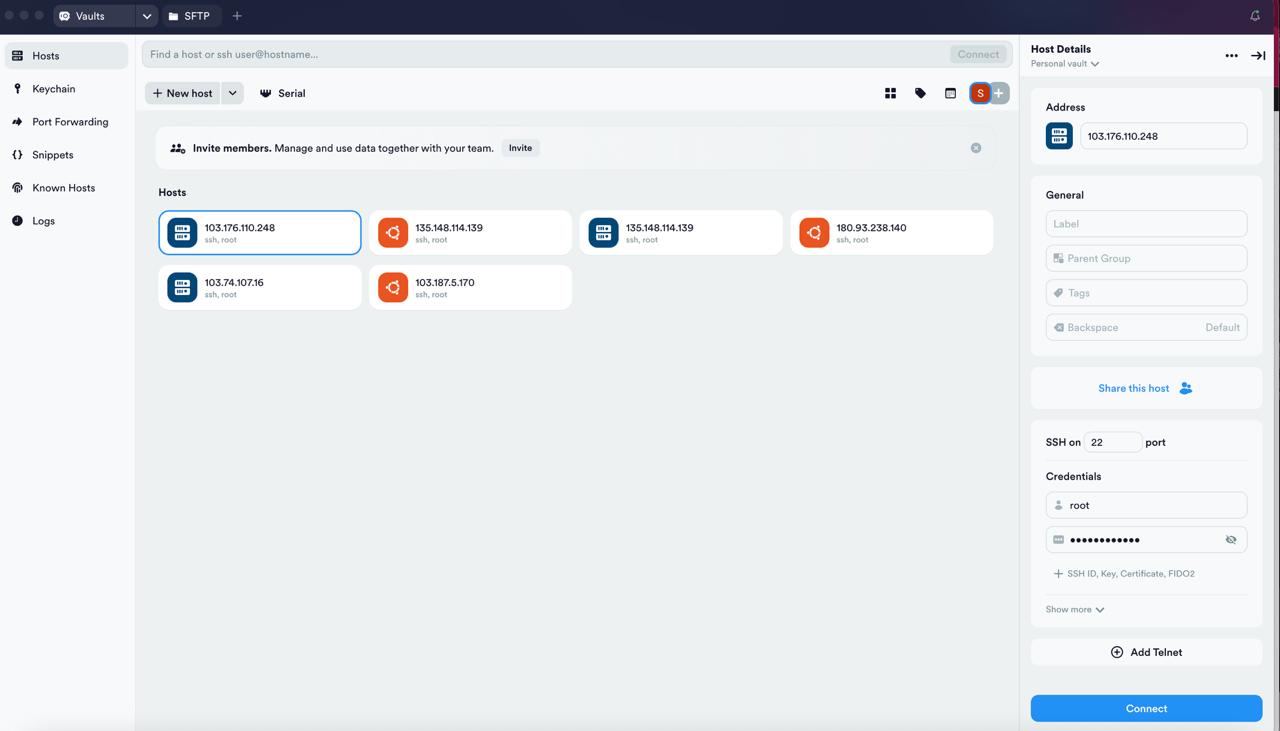Open the calendar sort icon
1280x731 pixels.
click(x=950, y=93)
